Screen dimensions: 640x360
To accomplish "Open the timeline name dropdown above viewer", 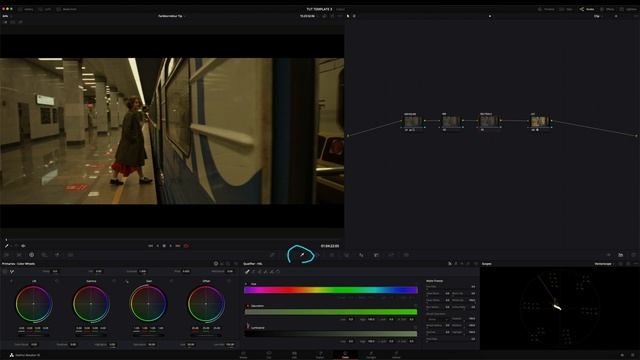I will tap(172, 16).
